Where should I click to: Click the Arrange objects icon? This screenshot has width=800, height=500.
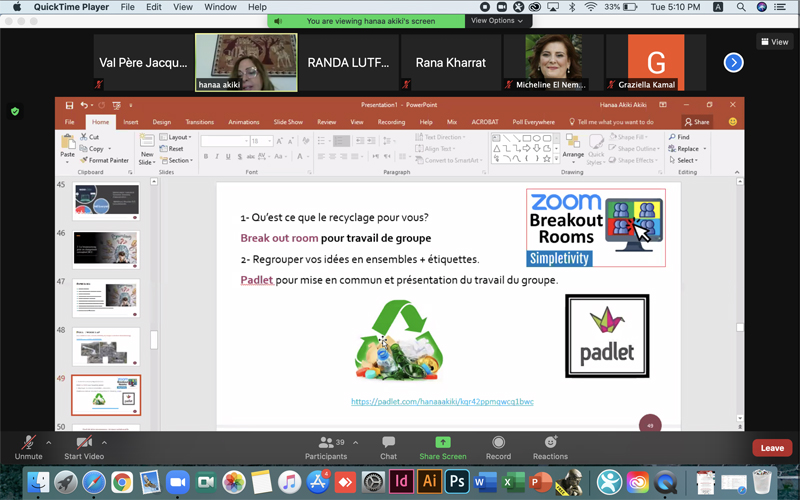573,142
